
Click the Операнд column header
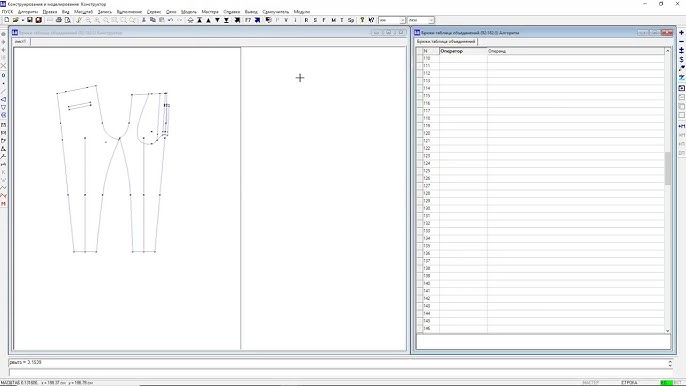(x=576, y=51)
